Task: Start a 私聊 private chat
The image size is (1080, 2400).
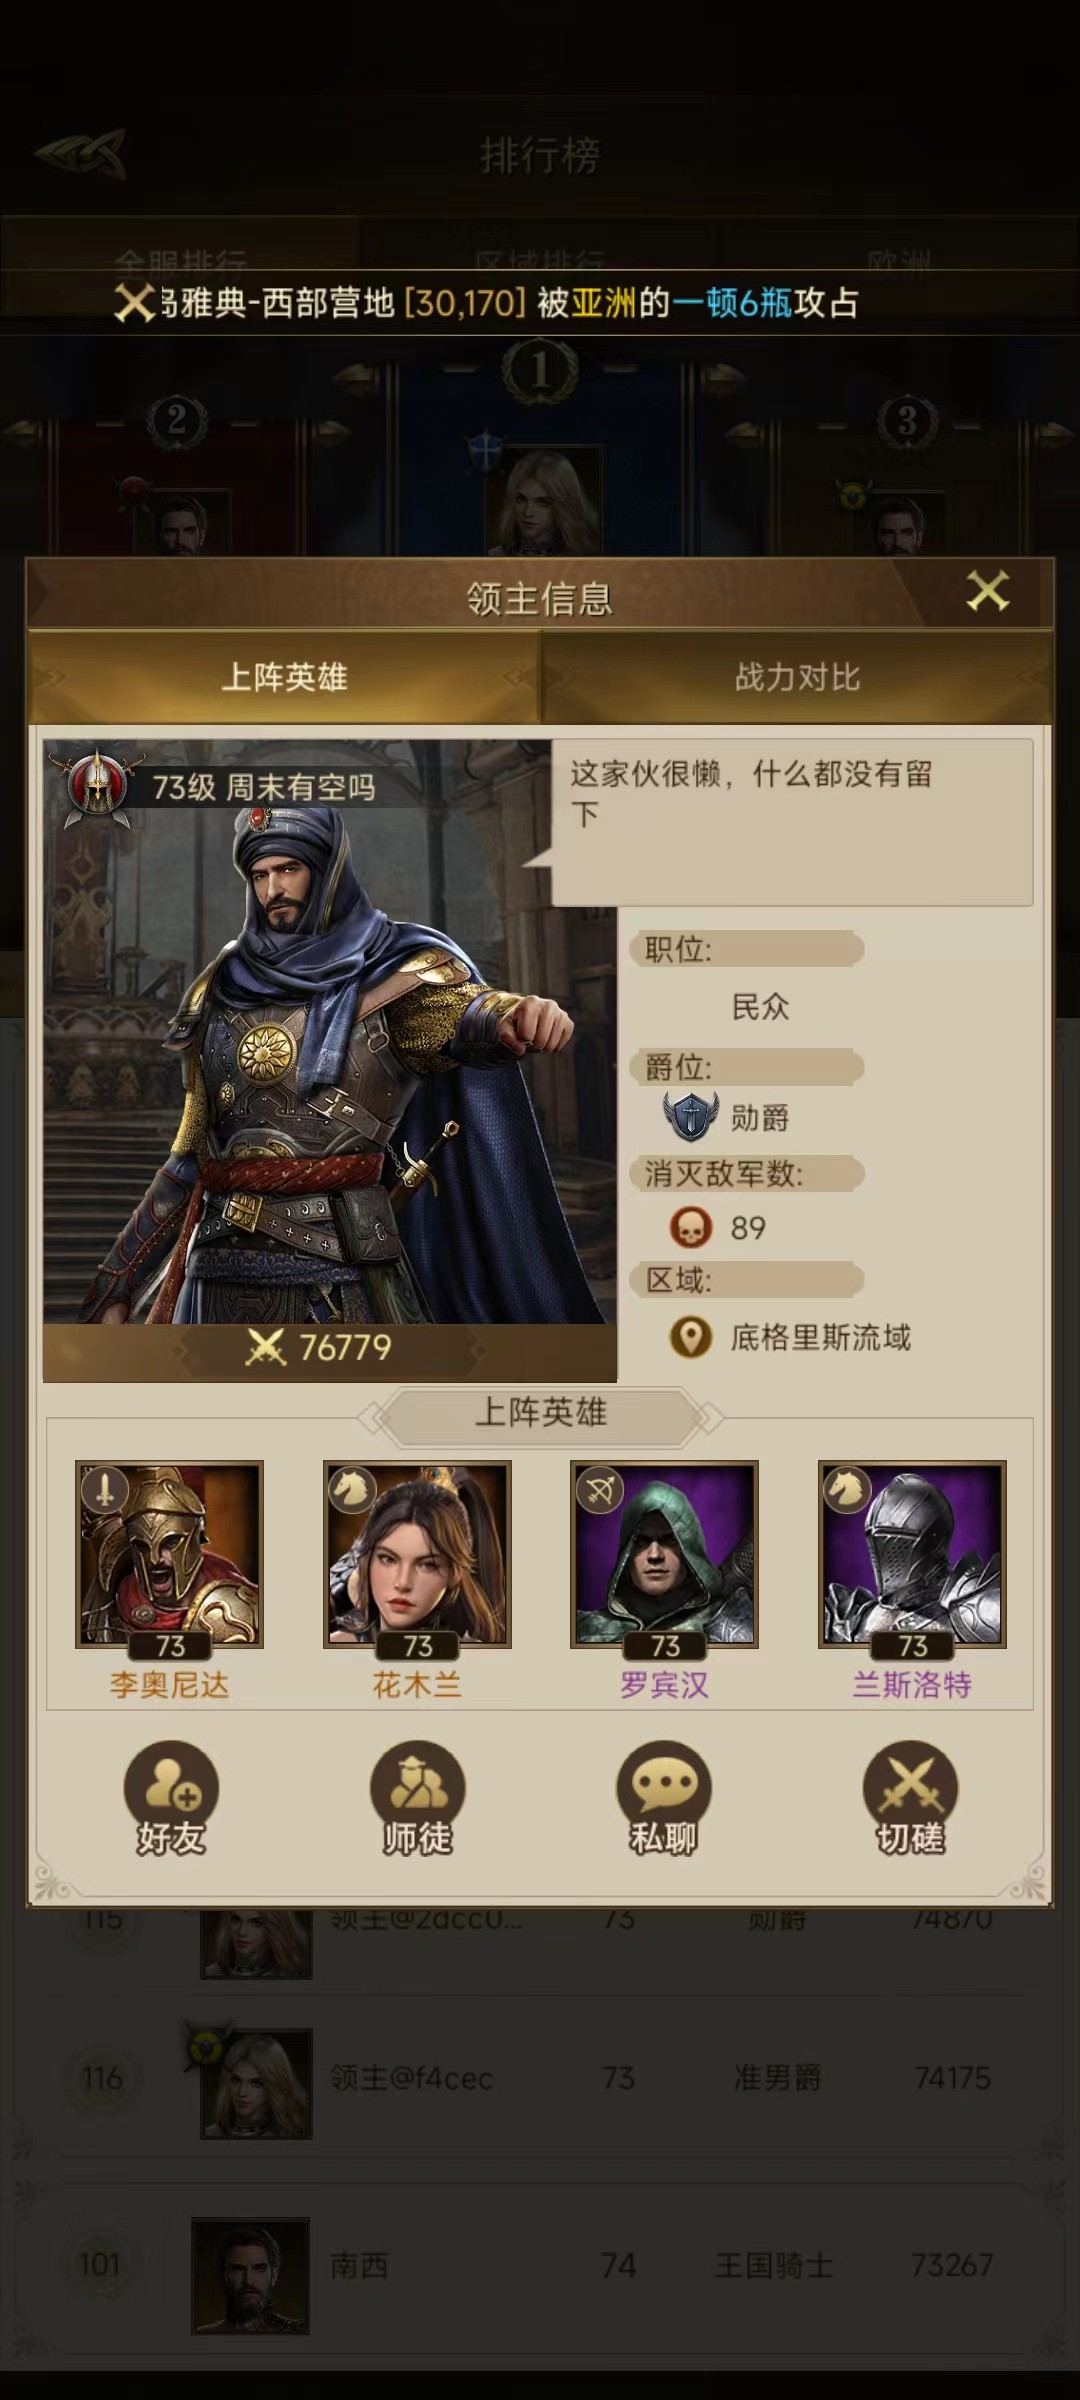Action: [663, 1798]
